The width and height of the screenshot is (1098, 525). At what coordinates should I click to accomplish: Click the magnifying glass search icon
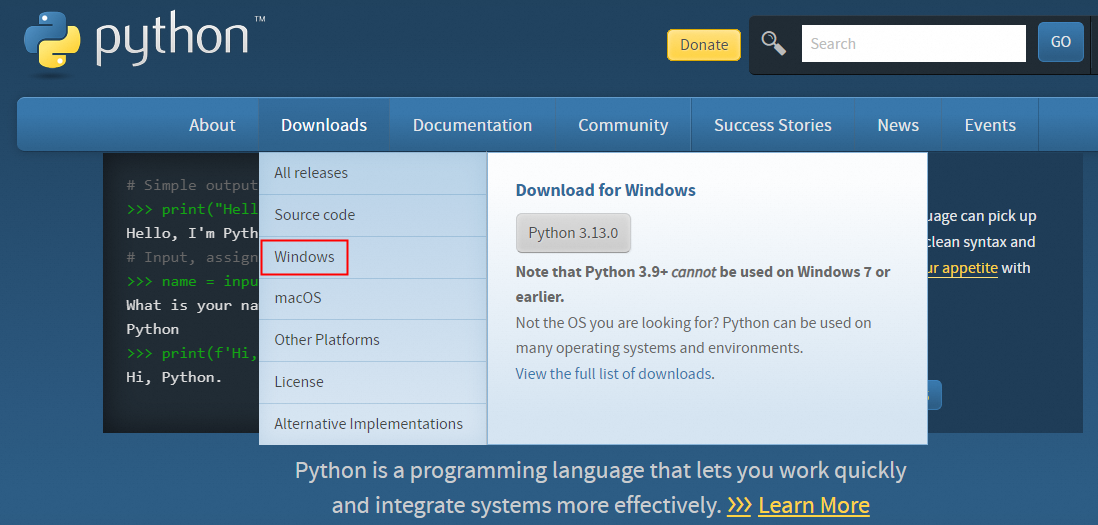click(773, 43)
